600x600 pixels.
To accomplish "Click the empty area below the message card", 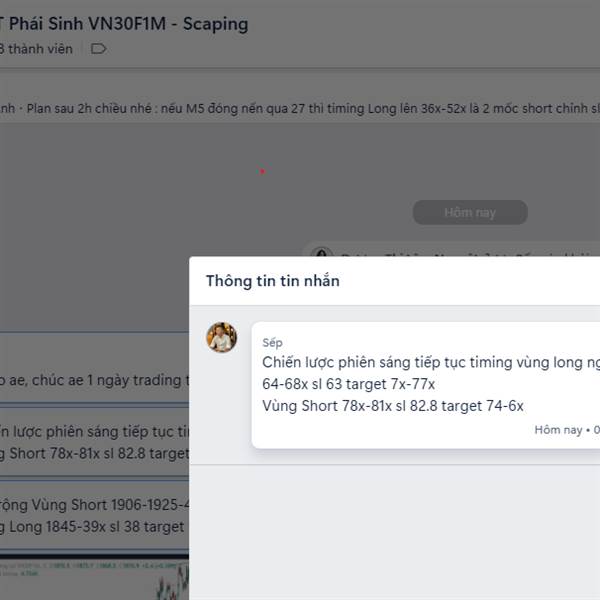I will [395, 532].
